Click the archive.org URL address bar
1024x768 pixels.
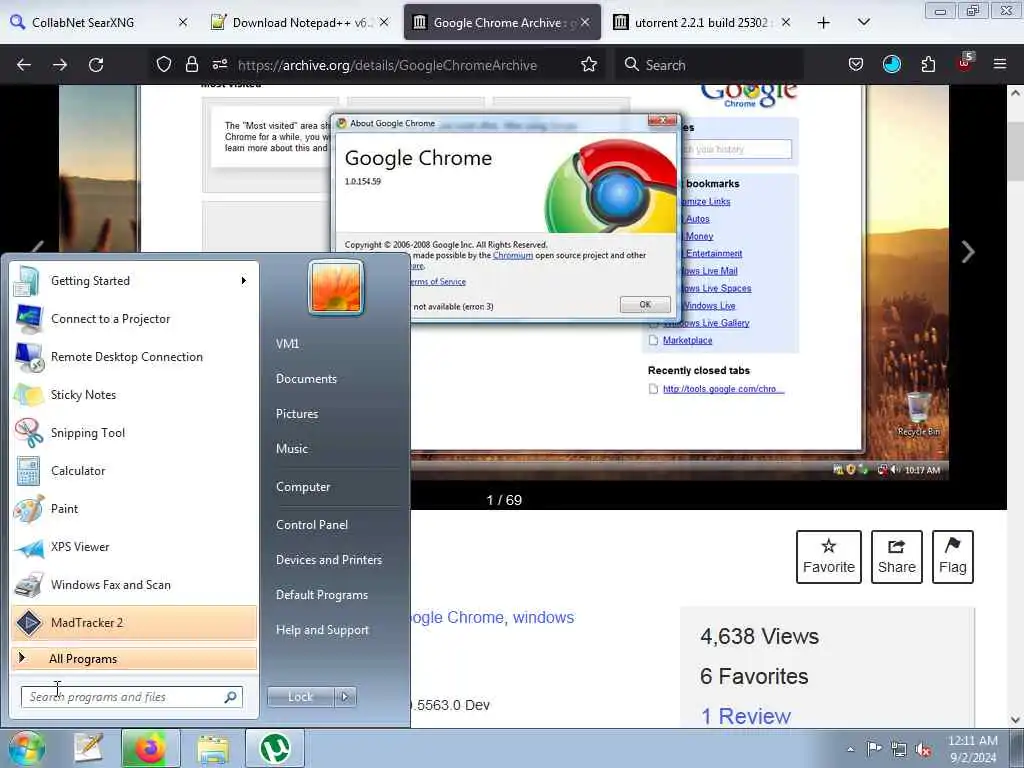tap(387, 65)
